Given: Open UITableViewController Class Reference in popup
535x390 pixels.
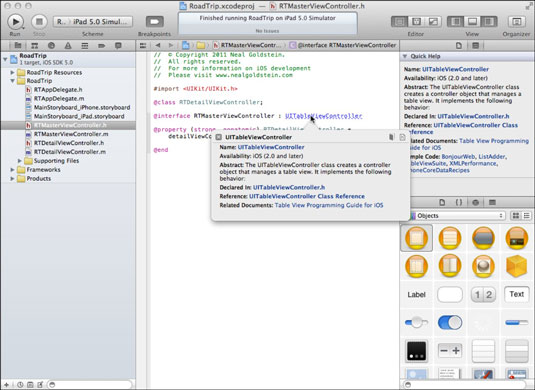Looking at the screenshot, I should tap(307, 196).
